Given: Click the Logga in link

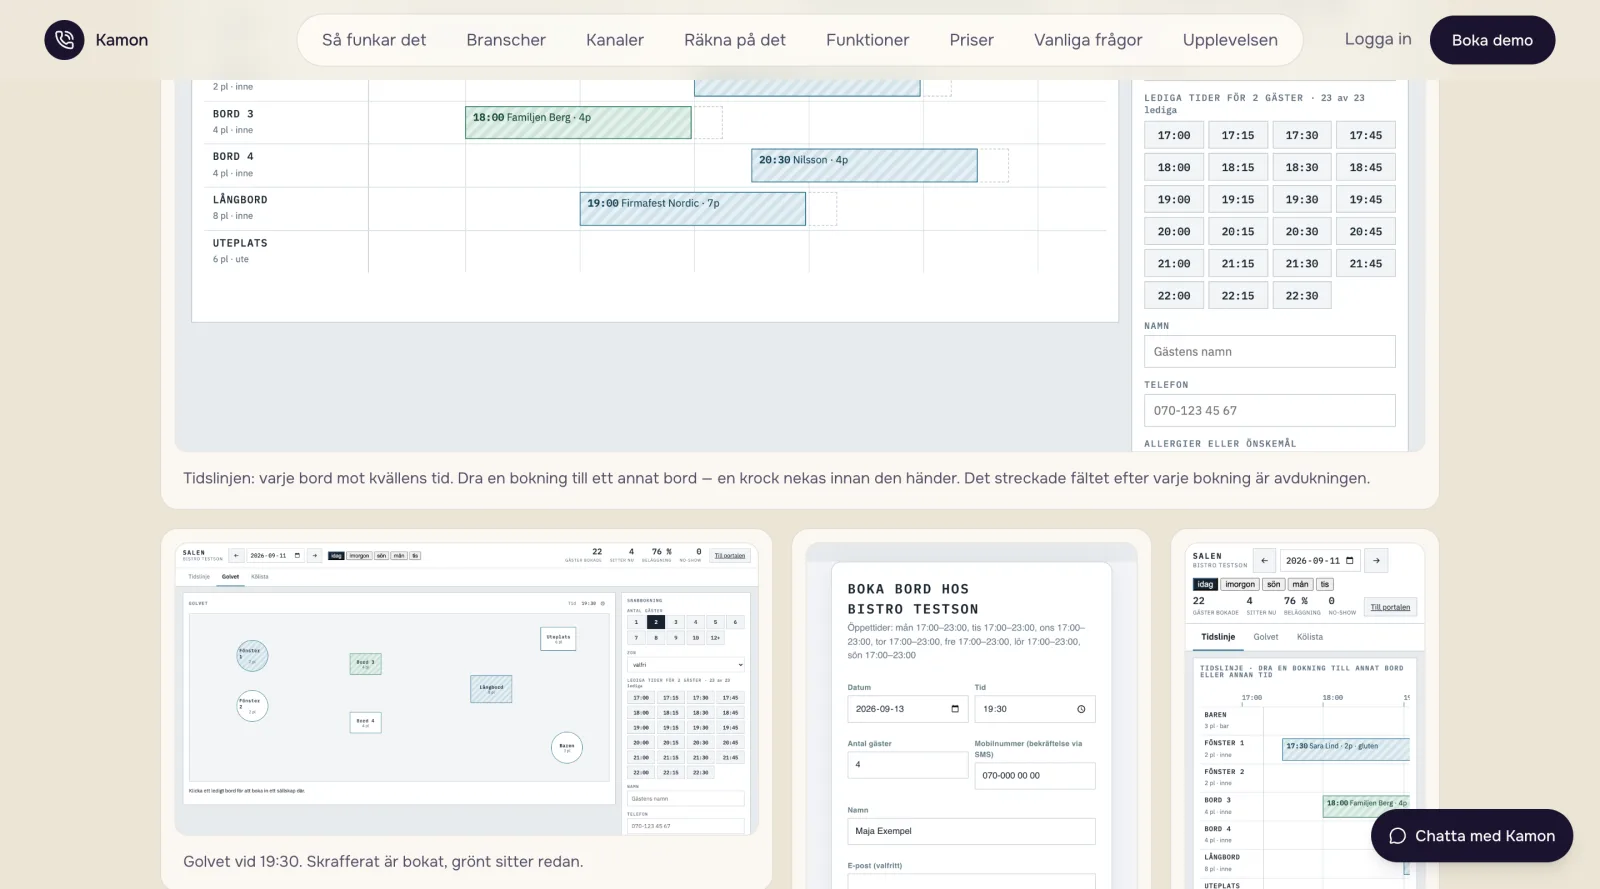Looking at the screenshot, I should 1378,39.
